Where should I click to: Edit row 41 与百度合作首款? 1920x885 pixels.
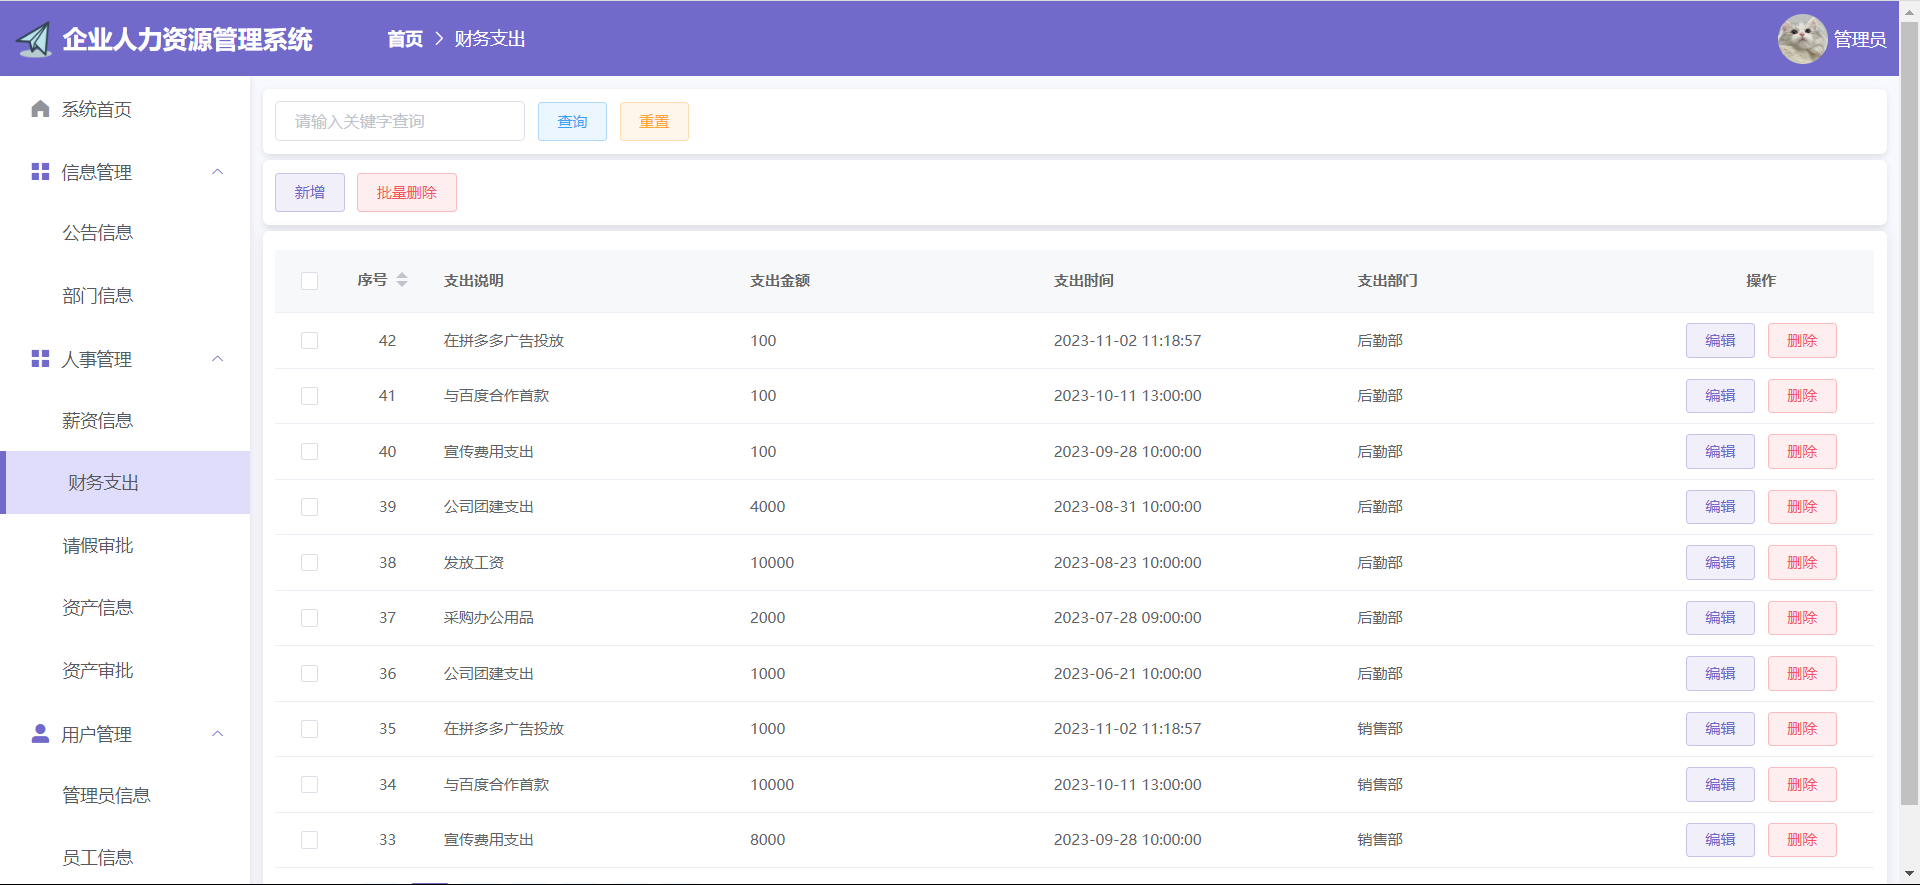click(1720, 396)
